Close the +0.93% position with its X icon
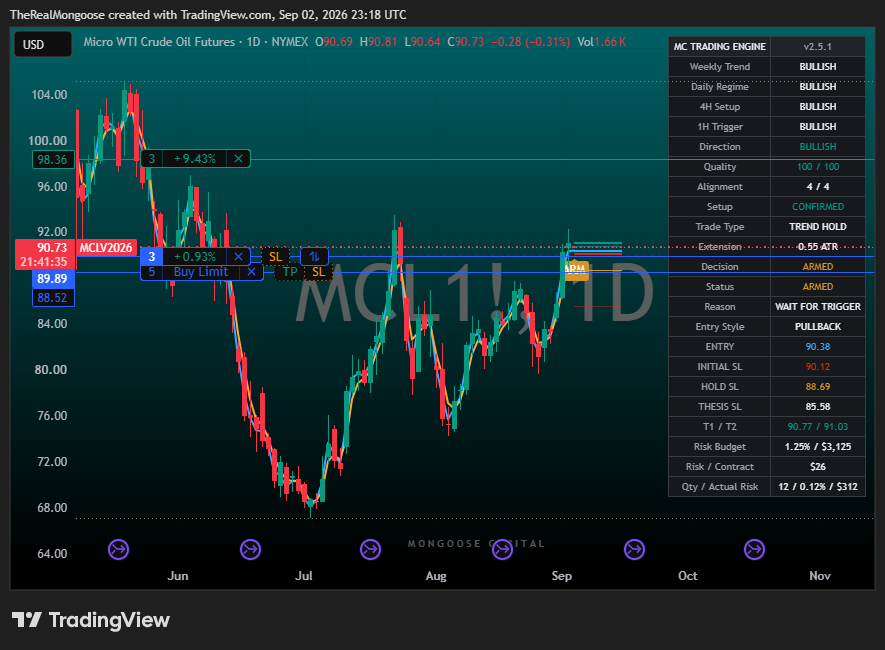Screen dimensions: 885x650 coord(238,257)
